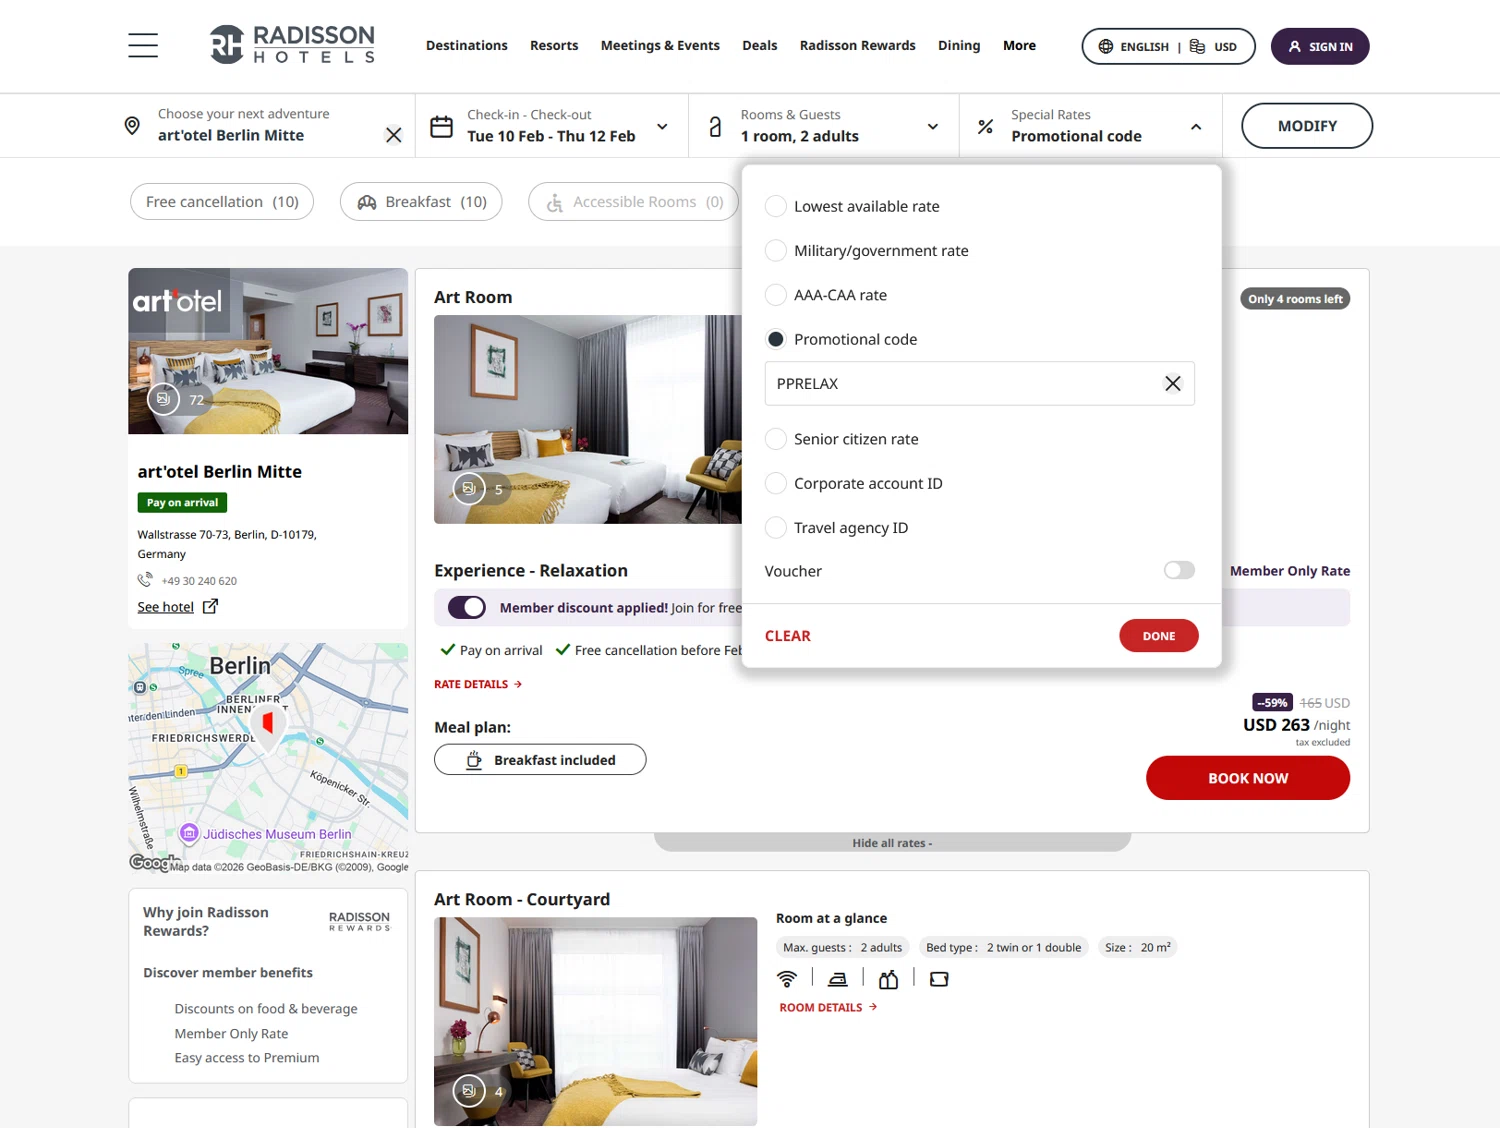Collapse the Special Rates dropdown
Image resolution: width=1500 pixels, height=1128 pixels.
coord(1196,127)
